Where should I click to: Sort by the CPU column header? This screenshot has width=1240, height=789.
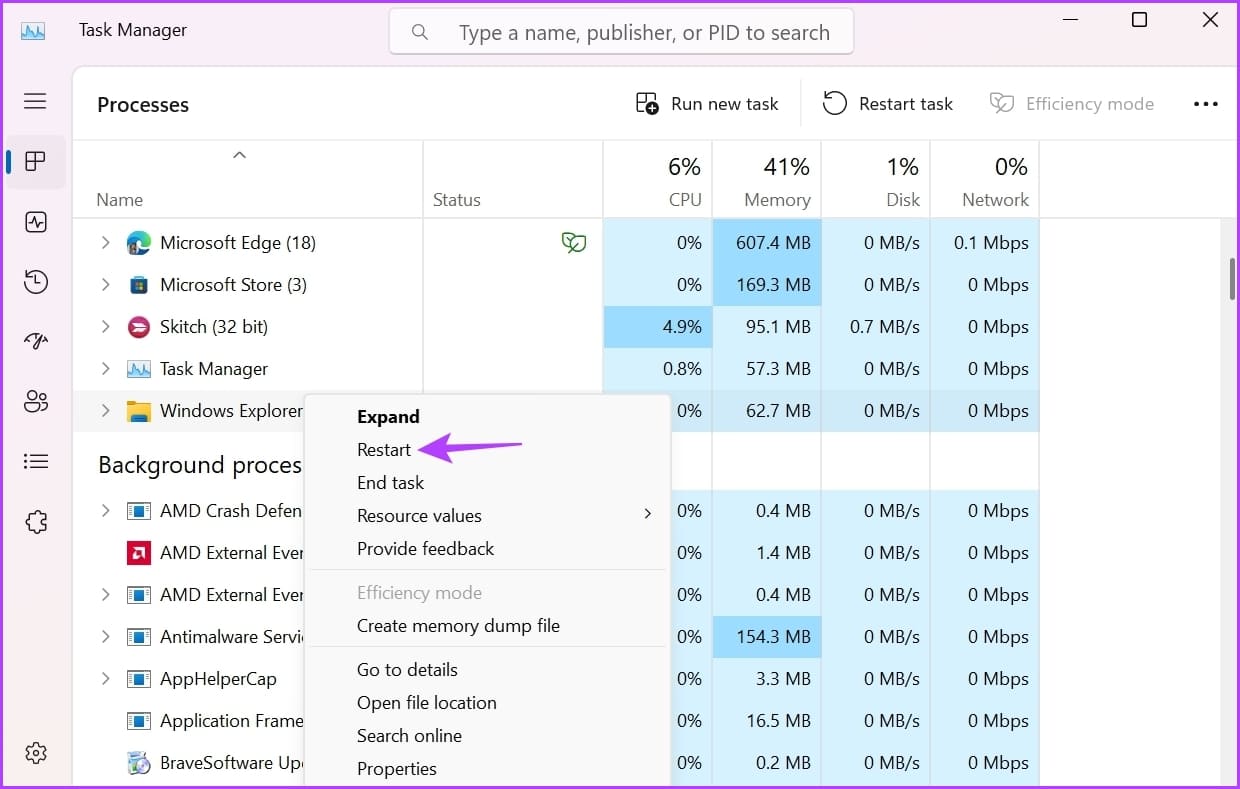click(658, 180)
